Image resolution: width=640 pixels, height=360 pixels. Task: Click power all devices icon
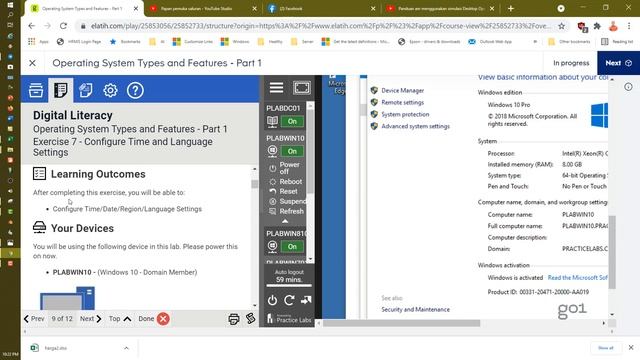pyautogui.click(x=272, y=300)
